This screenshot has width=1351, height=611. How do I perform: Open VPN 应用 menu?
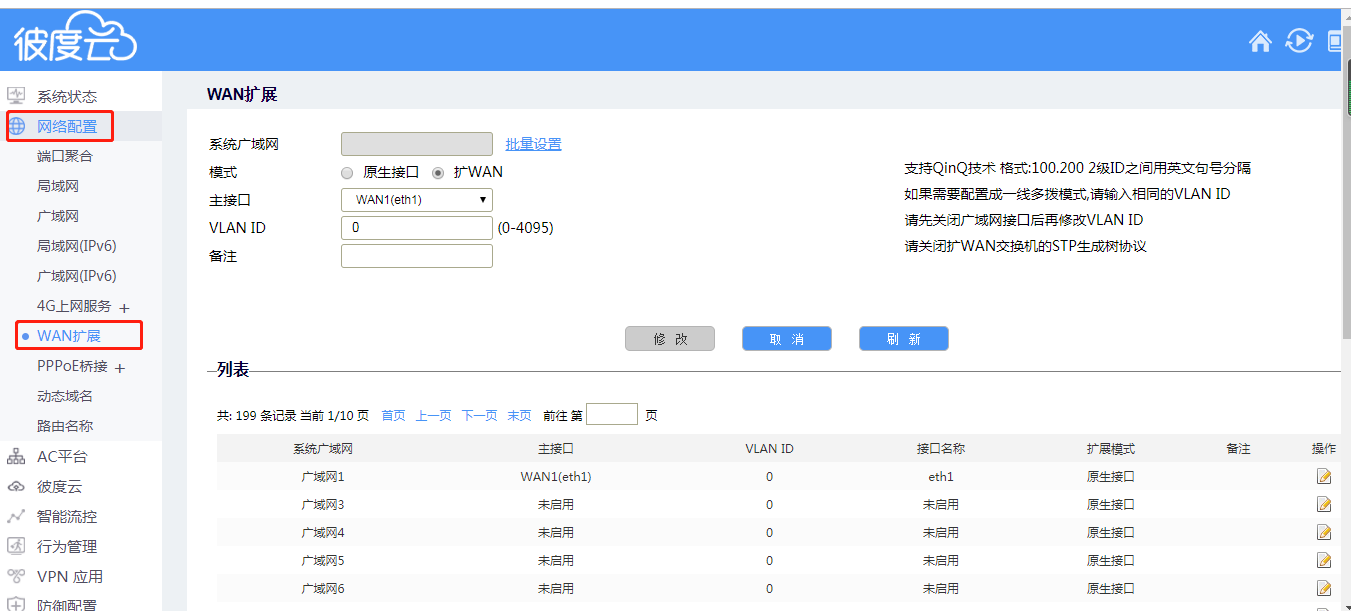70,577
